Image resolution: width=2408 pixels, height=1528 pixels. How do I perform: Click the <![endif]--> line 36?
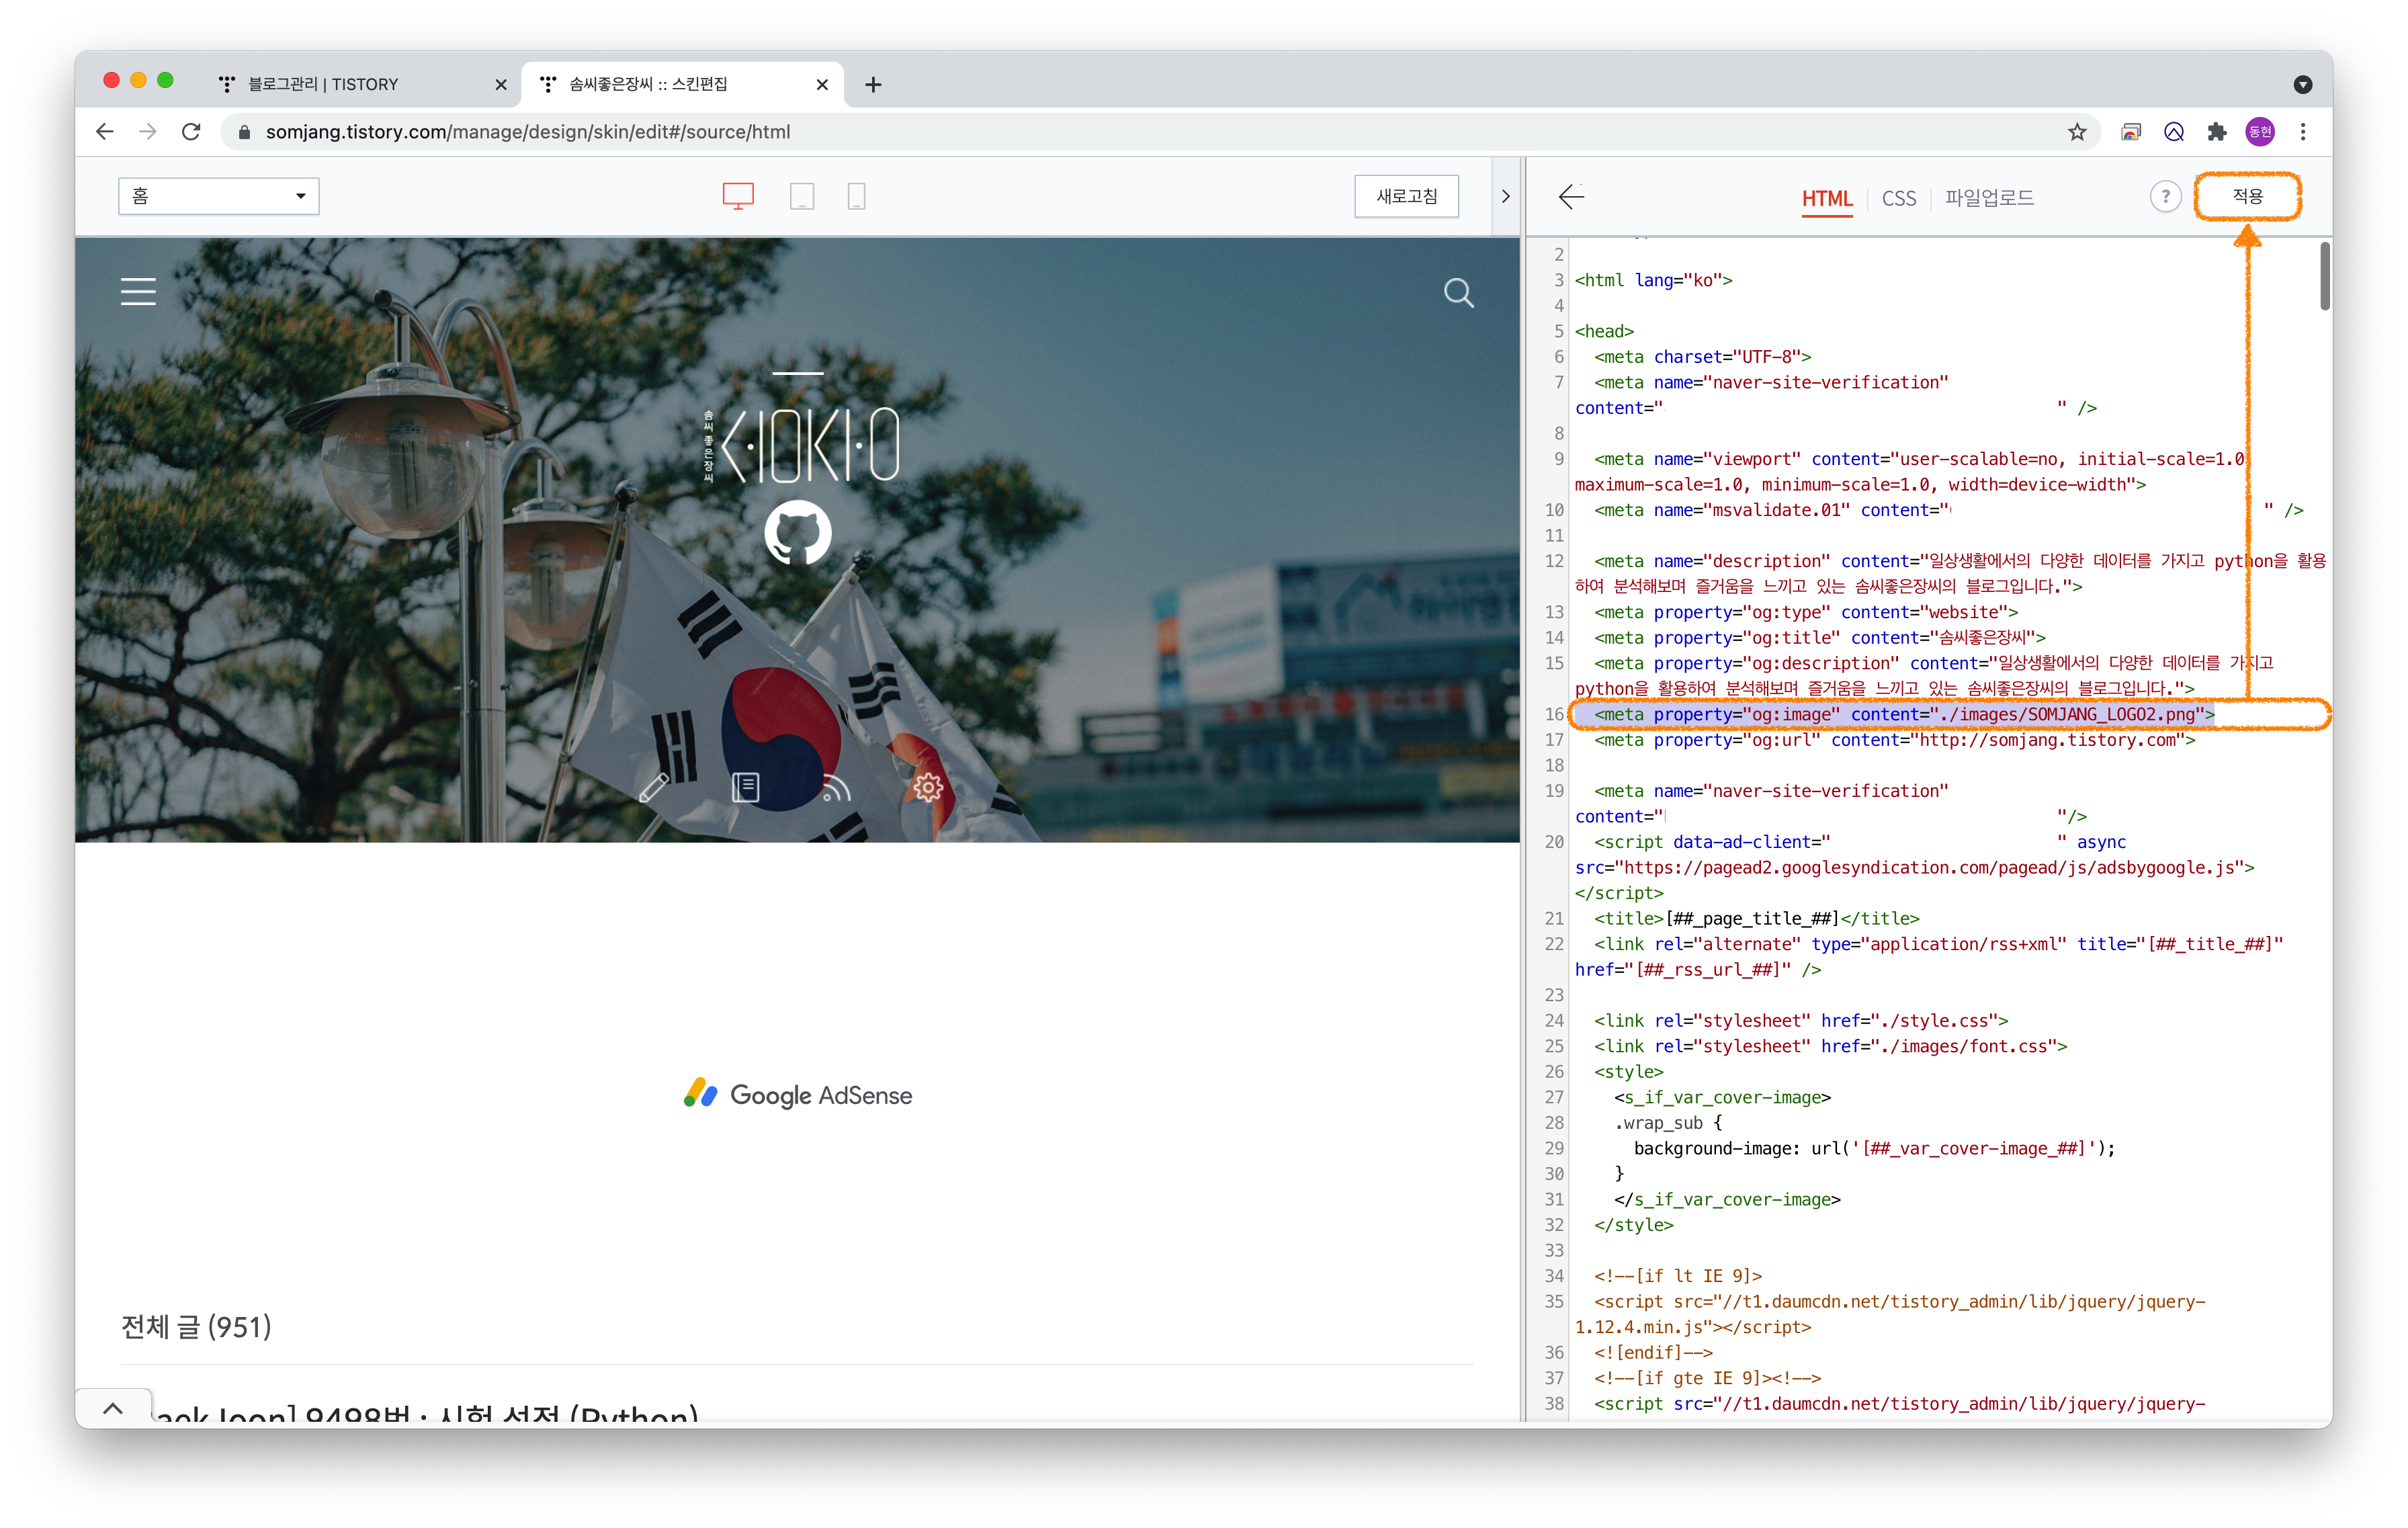pyautogui.click(x=1653, y=1352)
